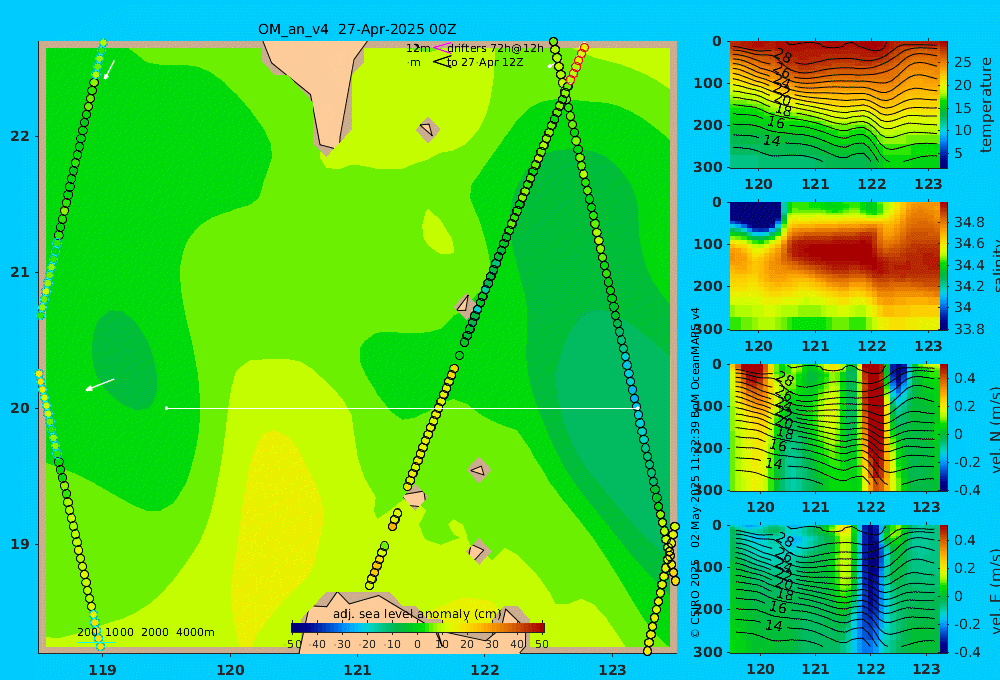Click the vel. E colorbar

(943, 589)
